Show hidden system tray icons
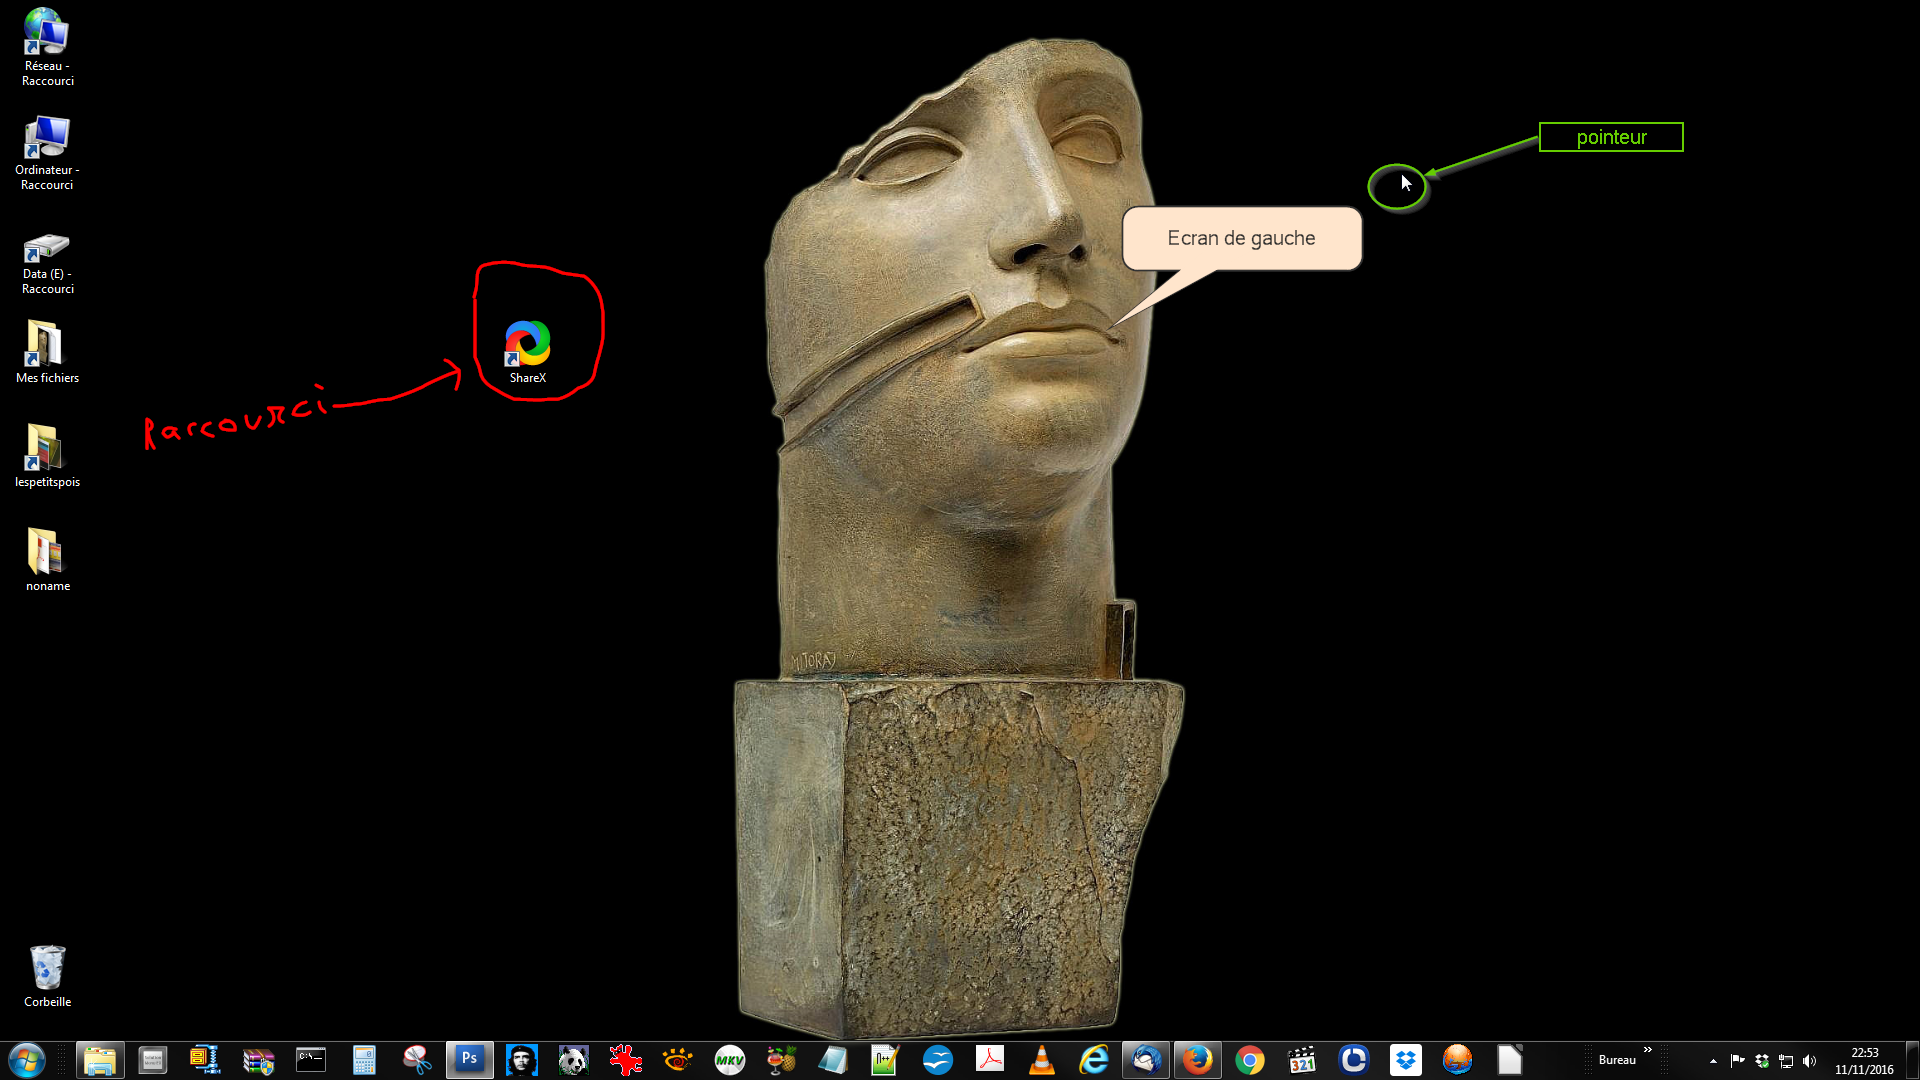 pyautogui.click(x=1713, y=1061)
